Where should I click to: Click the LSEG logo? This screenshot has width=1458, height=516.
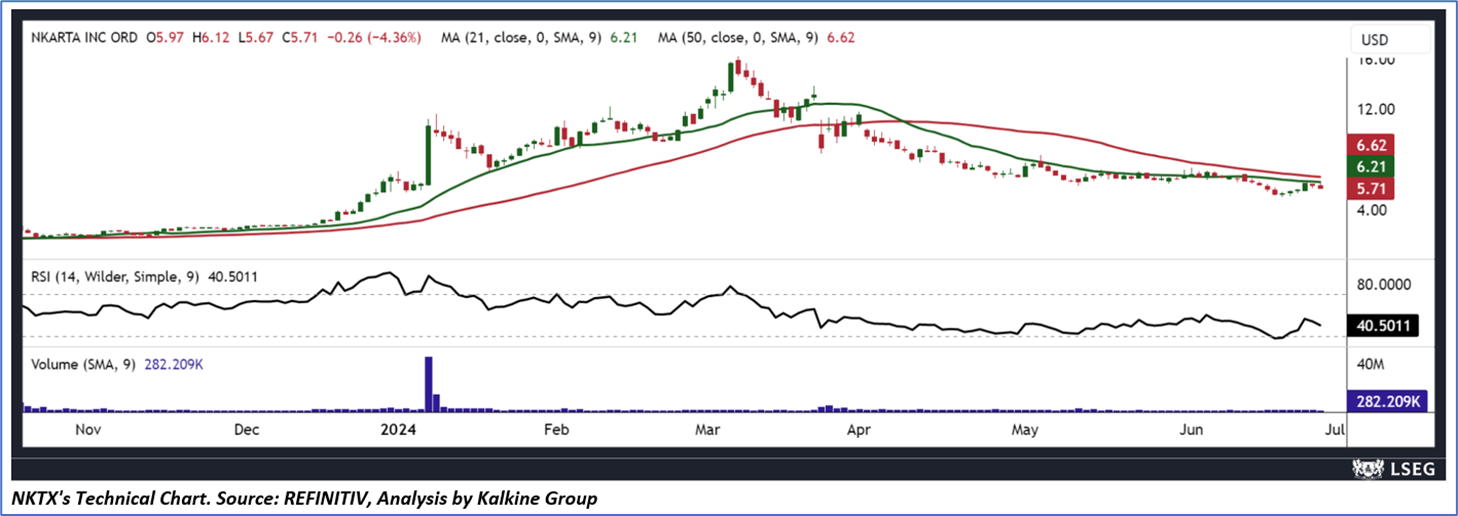[x=1392, y=467]
